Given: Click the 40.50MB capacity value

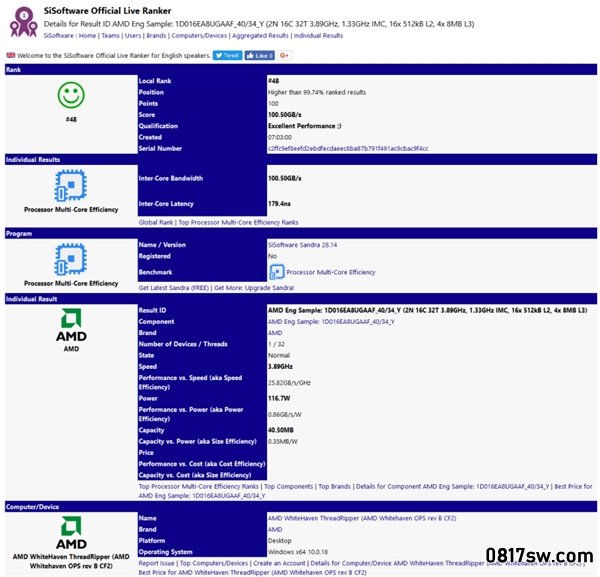Looking at the screenshot, I should tap(281, 430).
